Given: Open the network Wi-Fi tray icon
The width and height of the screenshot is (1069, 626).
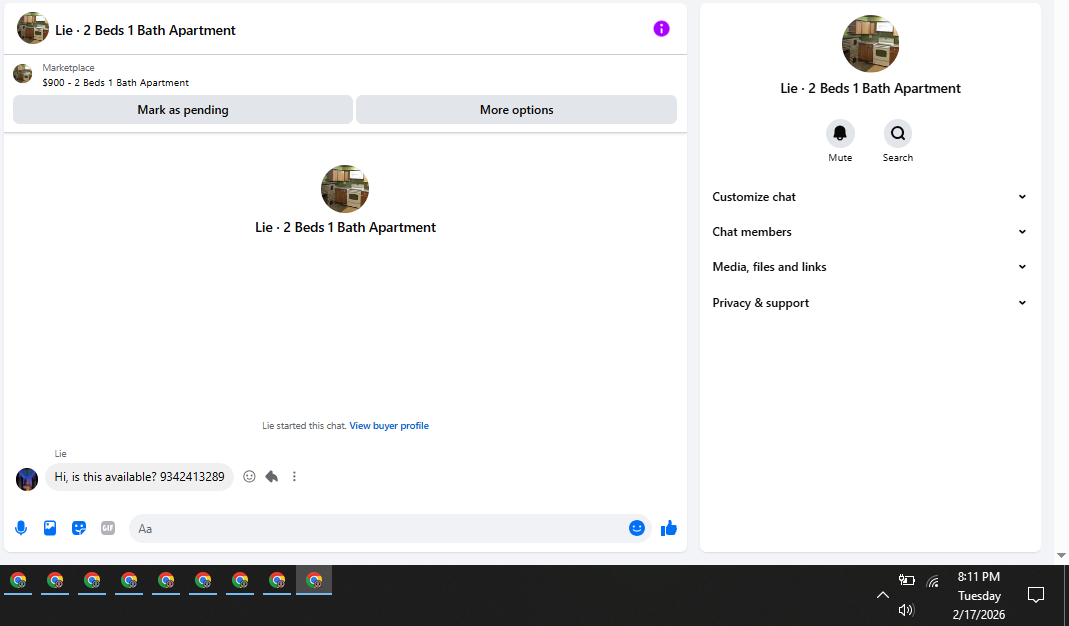Looking at the screenshot, I should point(933,581).
